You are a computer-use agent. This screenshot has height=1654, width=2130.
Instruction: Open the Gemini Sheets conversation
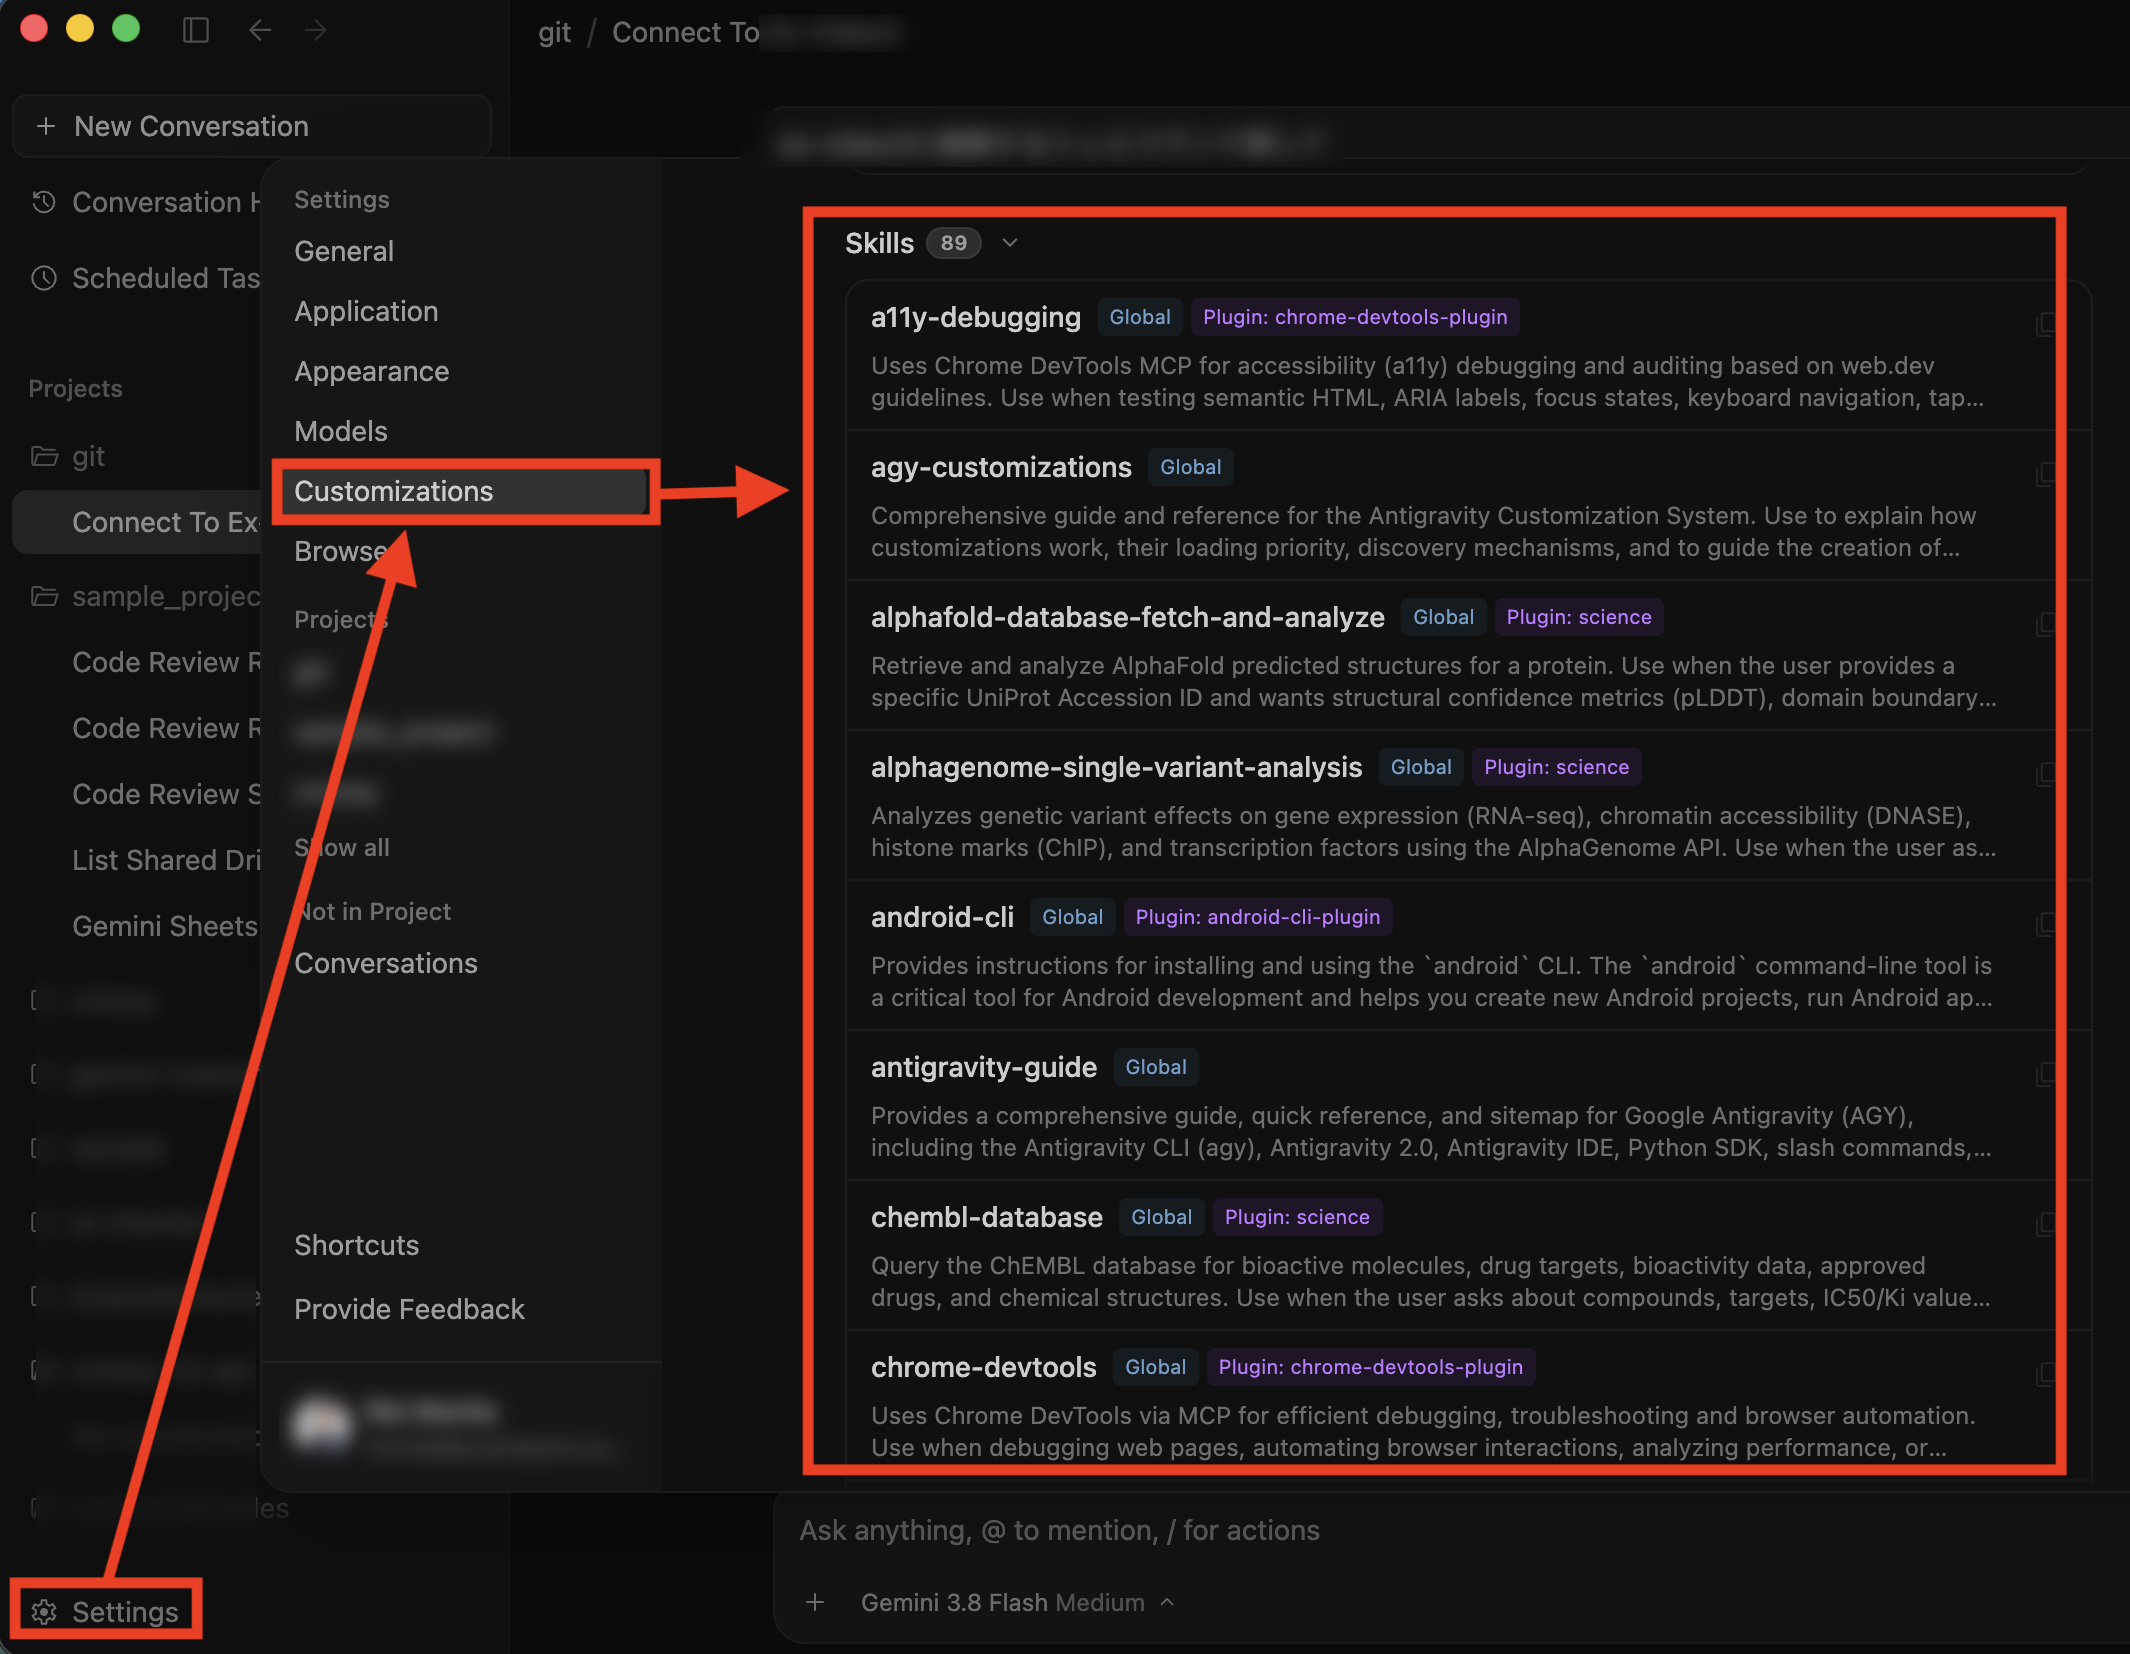tap(165, 926)
